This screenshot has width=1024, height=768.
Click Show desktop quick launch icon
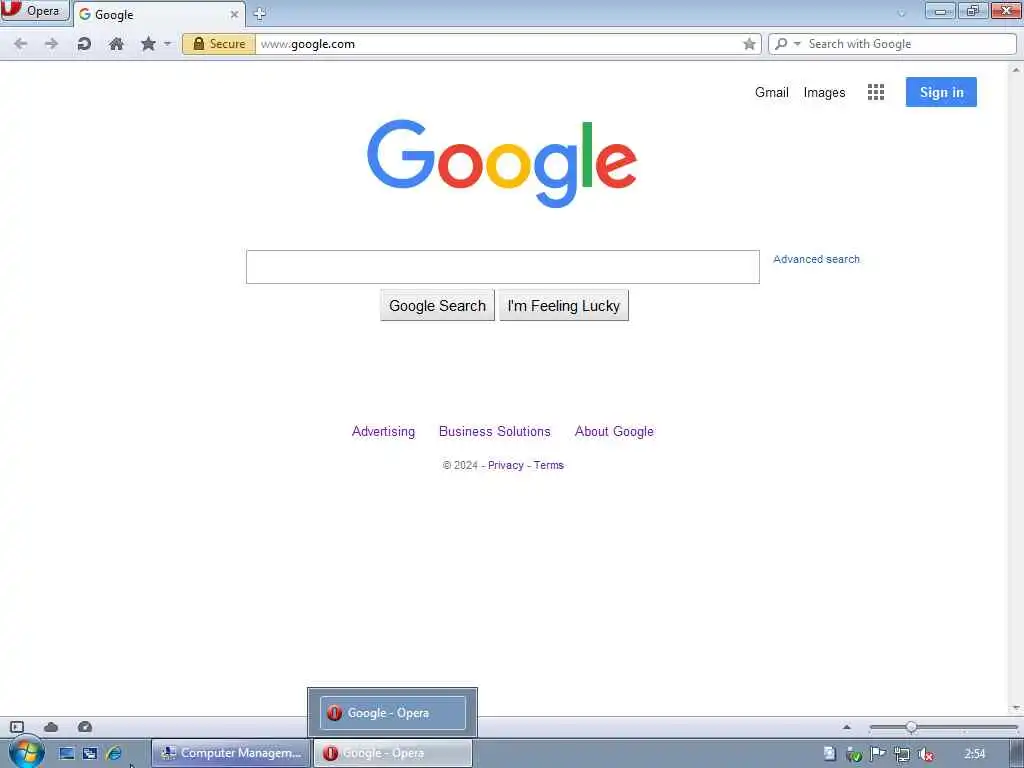pyautogui.click(x=67, y=753)
